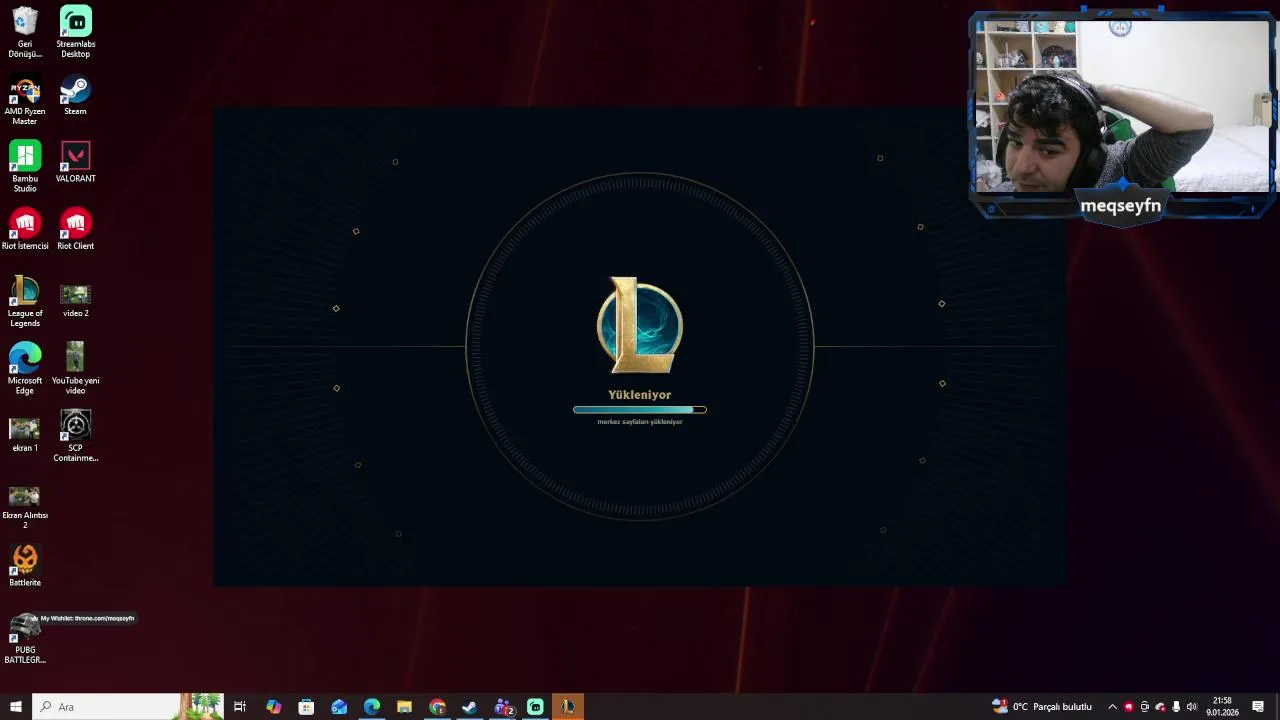Viewport: 1280px width, 720px height.
Task: Select the Battlerite desktop shortcut
Action: pos(25,565)
